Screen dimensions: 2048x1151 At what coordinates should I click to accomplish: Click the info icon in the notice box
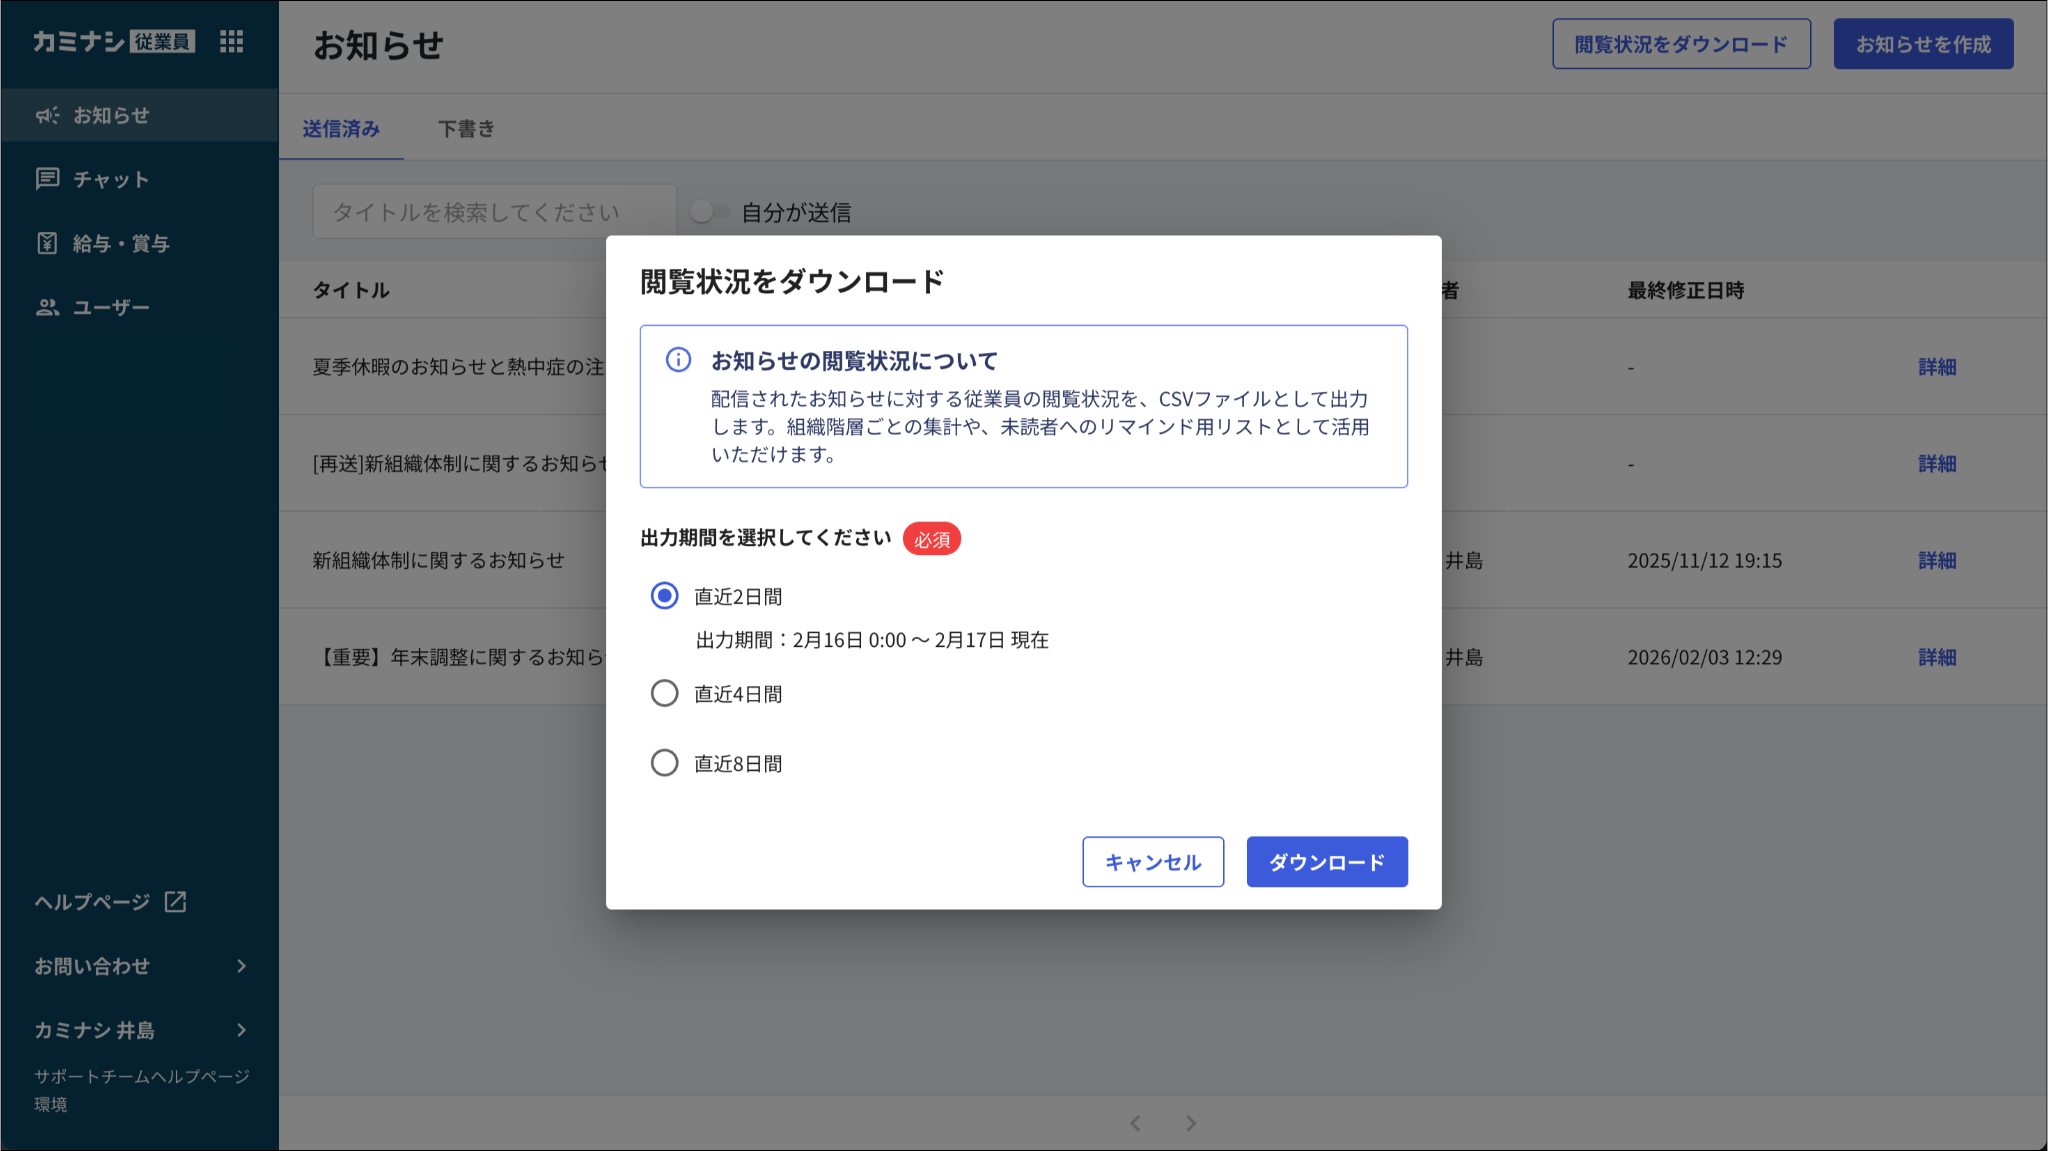pos(678,360)
